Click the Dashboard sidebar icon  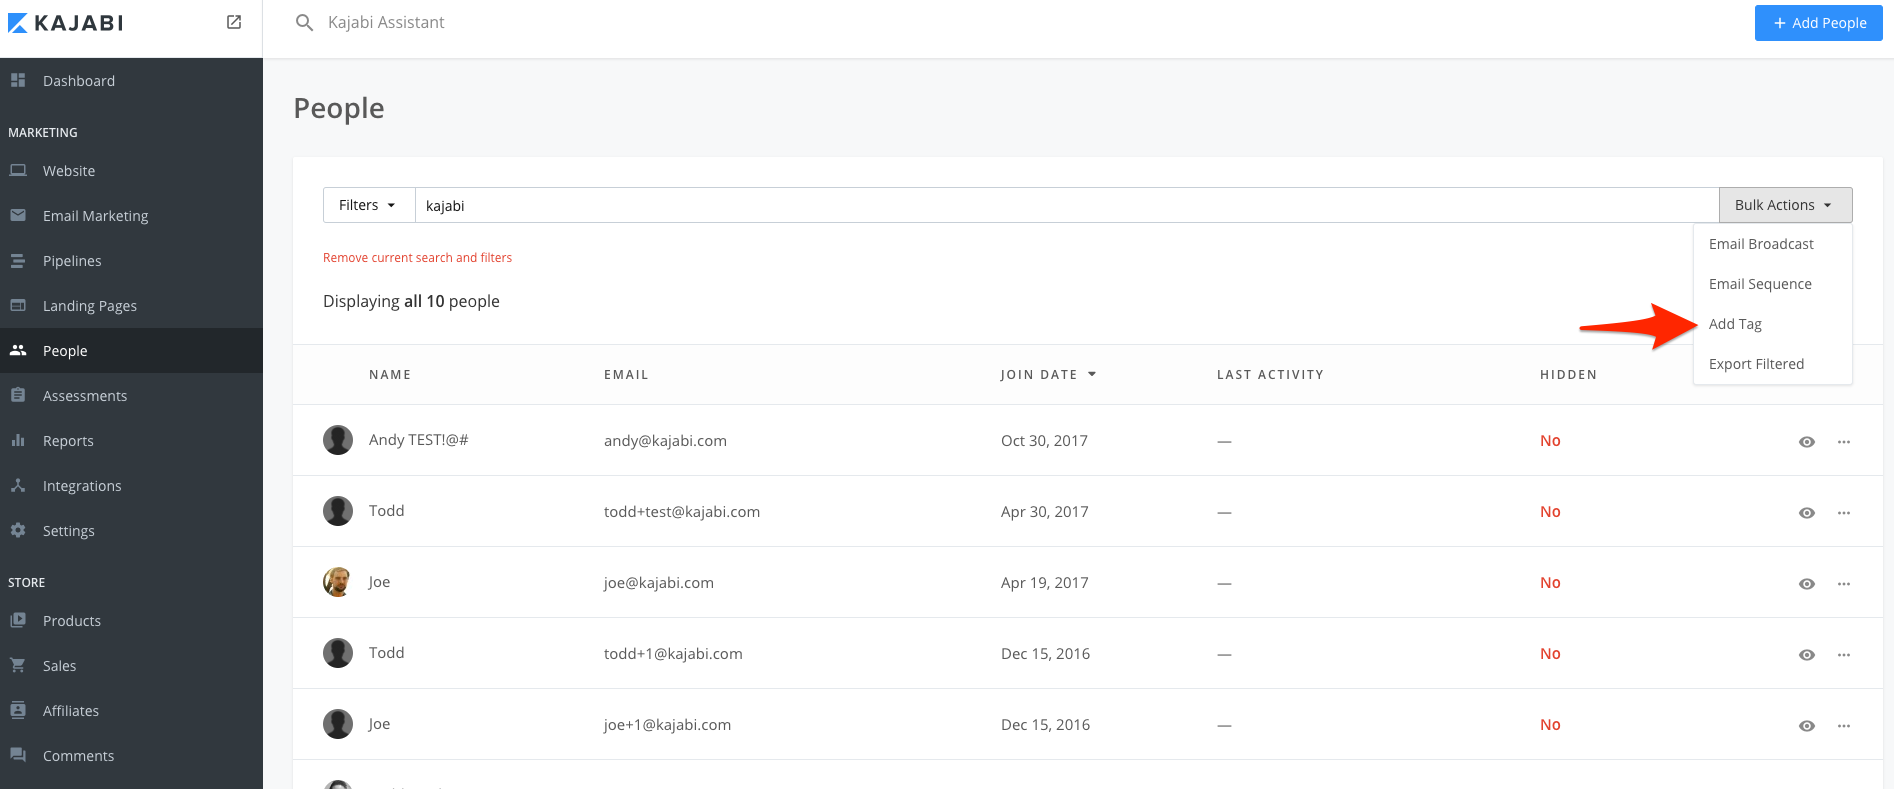coord(18,80)
